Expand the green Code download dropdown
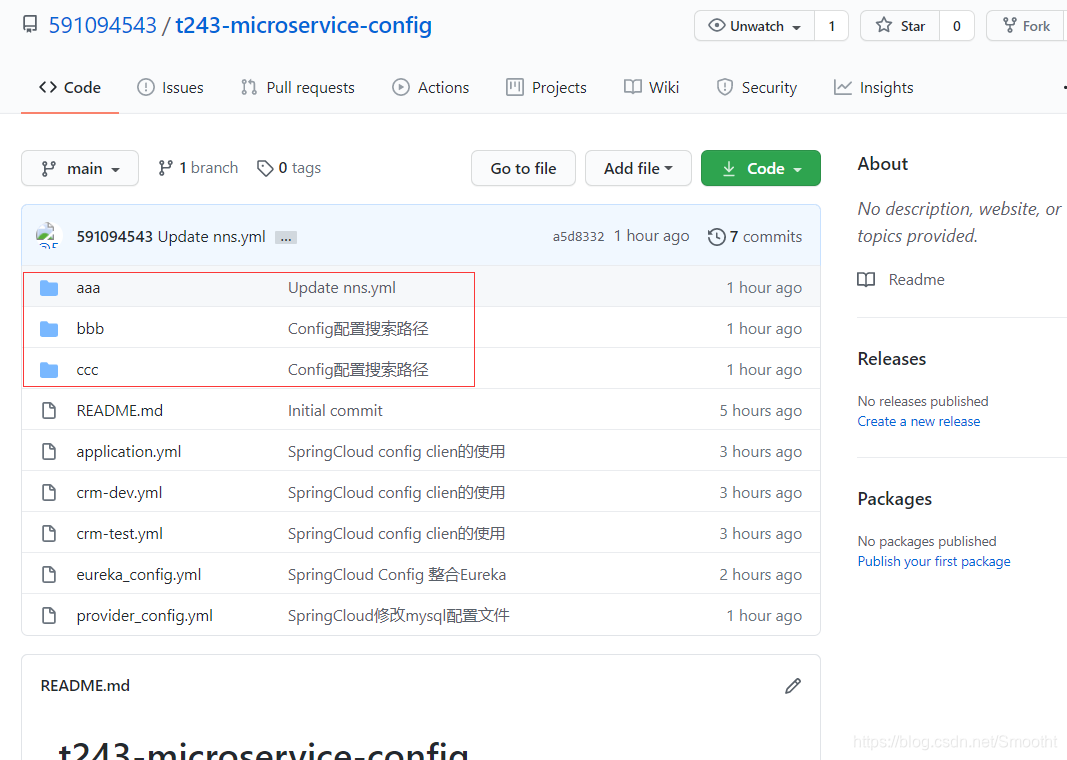1067x760 pixels. pos(761,168)
